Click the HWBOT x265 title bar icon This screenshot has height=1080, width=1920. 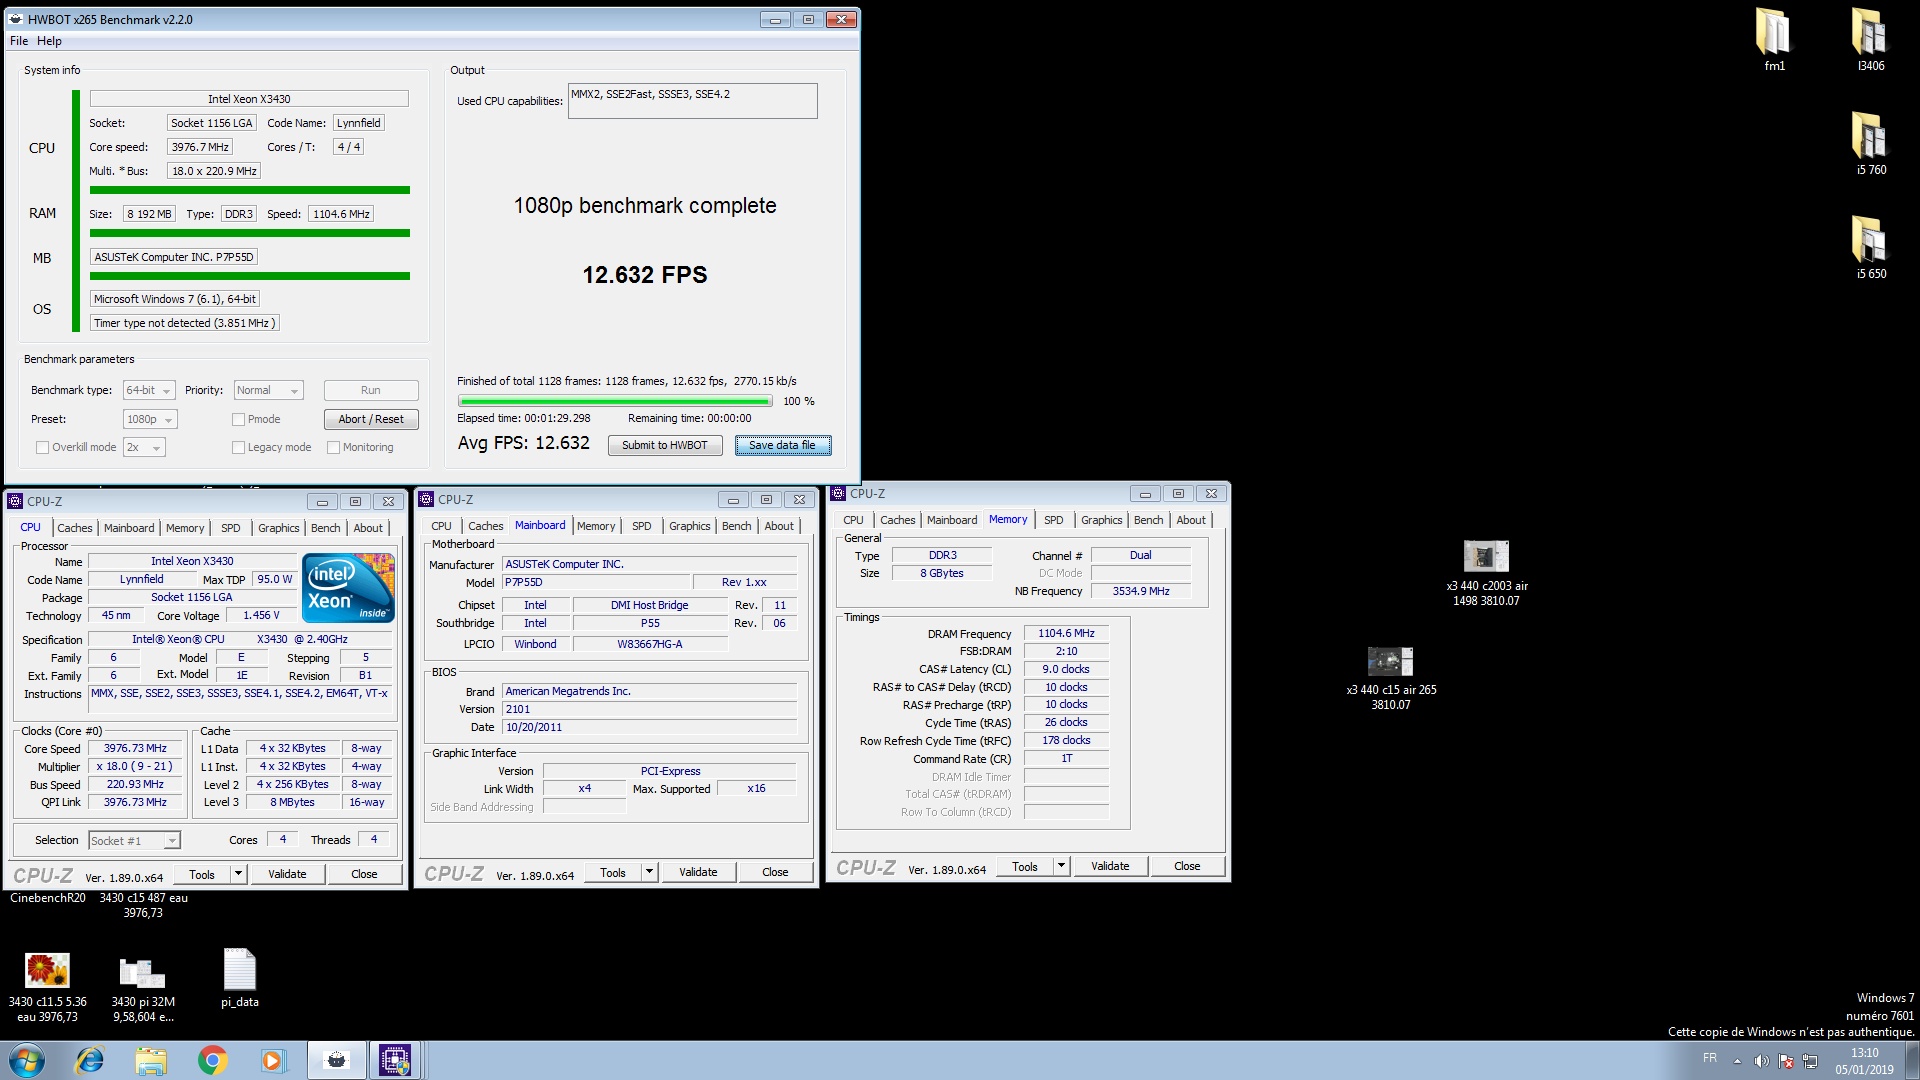coord(16,19)
